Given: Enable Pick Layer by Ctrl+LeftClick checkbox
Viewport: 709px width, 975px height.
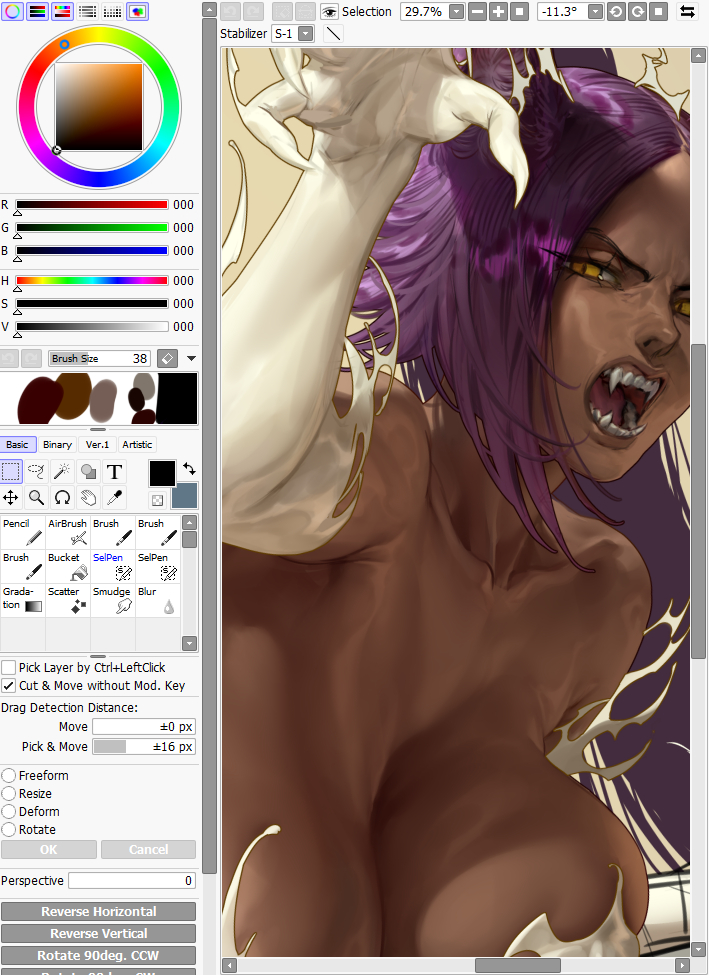Looking at the screenshot, I should tap(9, 667).
